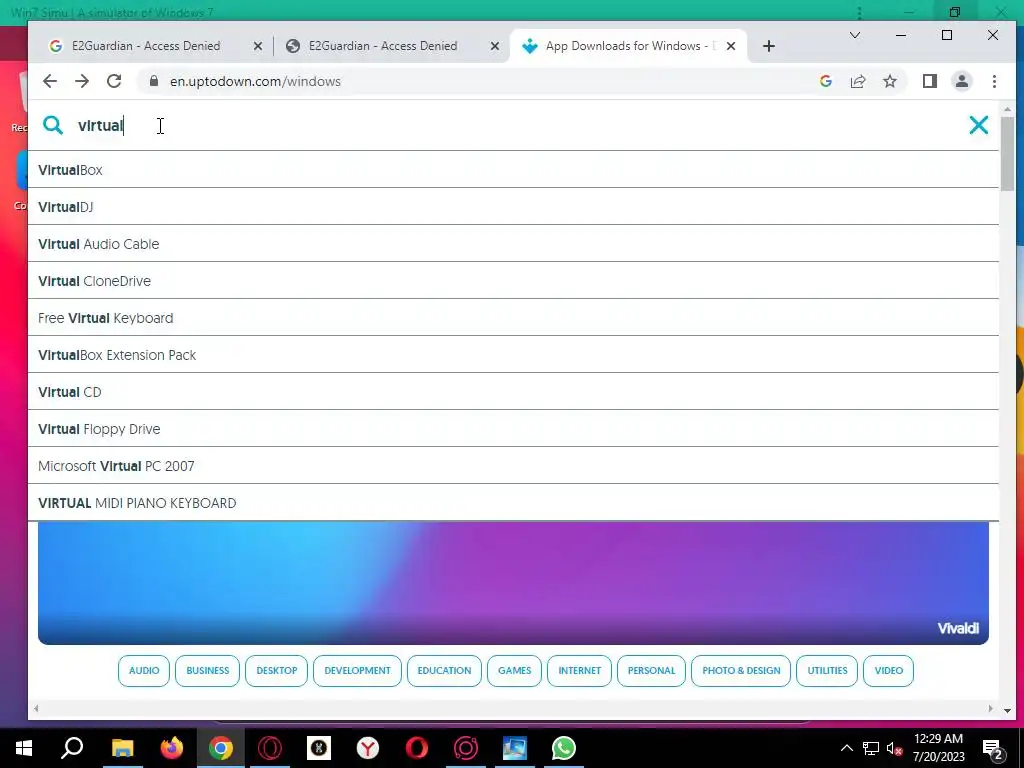Open the network tray icon

[x=871, y=748]
